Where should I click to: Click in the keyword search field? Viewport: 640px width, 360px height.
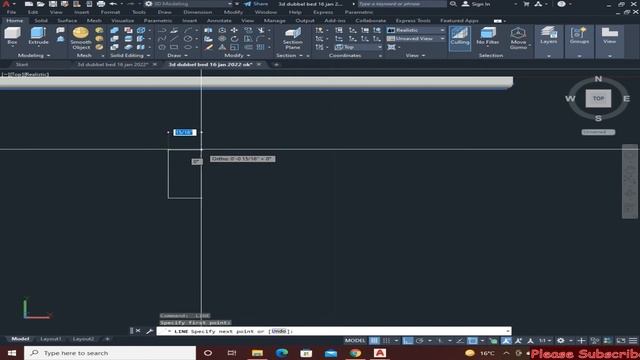pos(402,4)
